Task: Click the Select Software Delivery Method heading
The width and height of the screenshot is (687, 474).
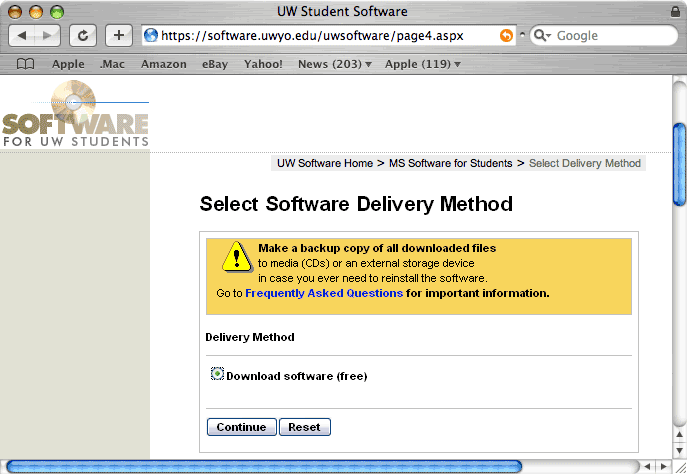Action: [356, 204]
